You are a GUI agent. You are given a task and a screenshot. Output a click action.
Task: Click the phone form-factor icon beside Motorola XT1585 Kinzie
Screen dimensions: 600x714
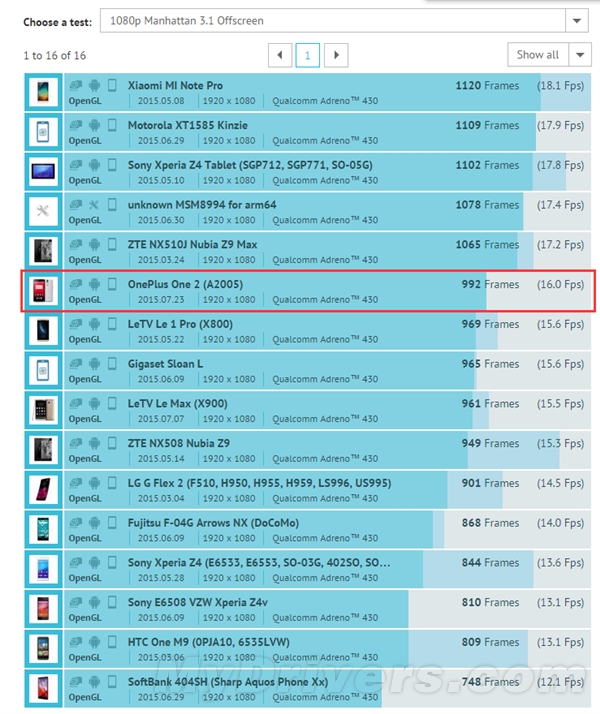(112, 126)
